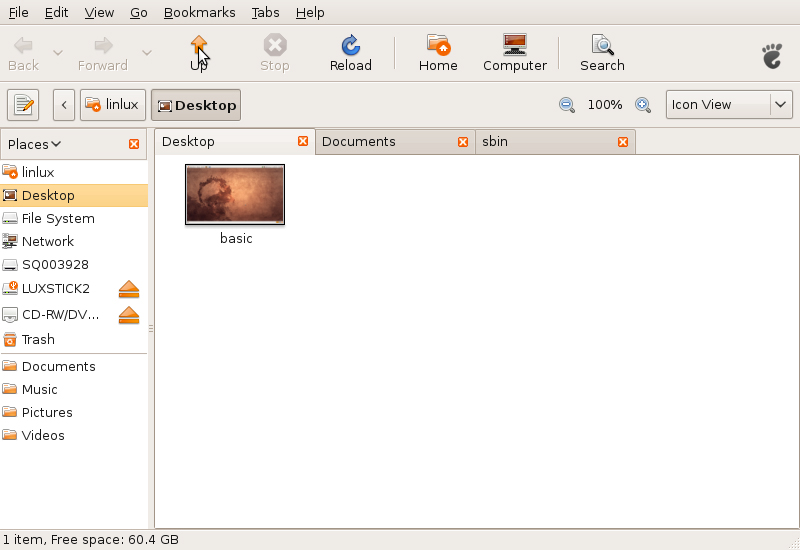Open Documents bookmark in sidebar

pyautogui.click(x=74, y=366)
